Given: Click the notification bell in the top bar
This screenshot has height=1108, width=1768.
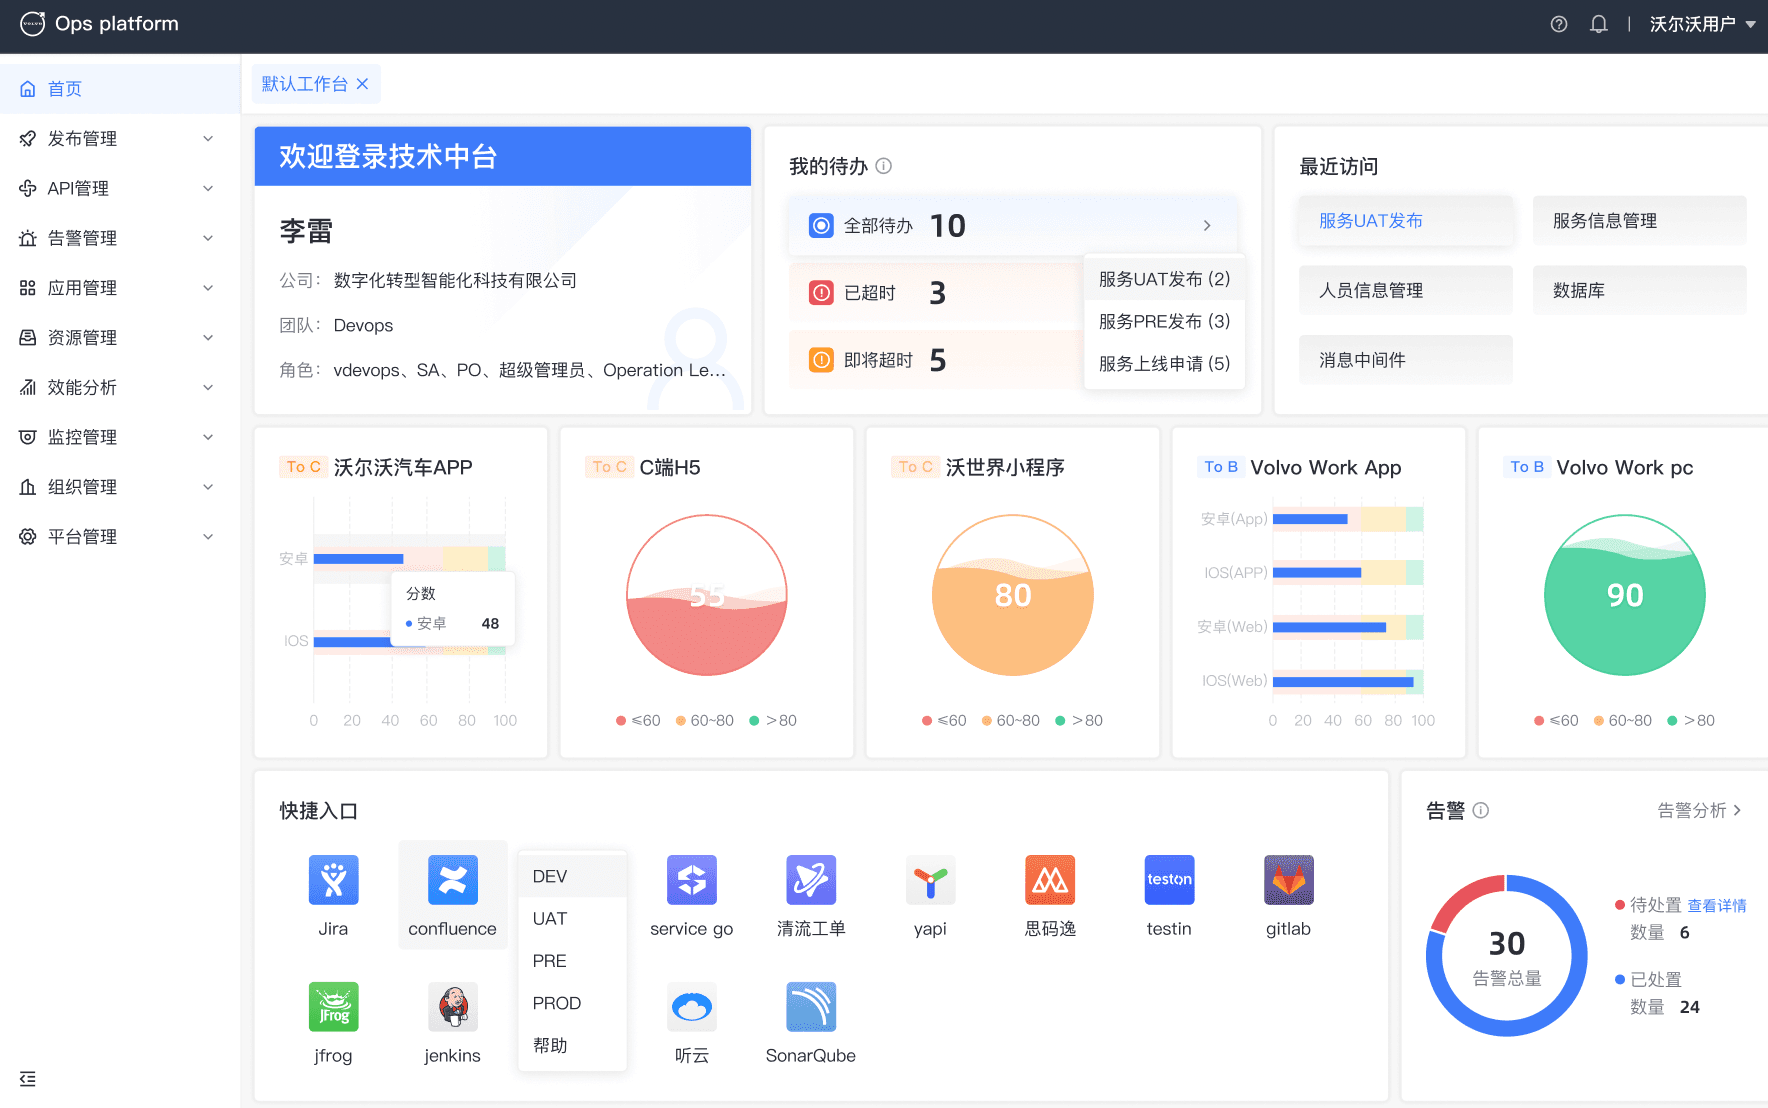Looking at the screenshot, I should click(x=1598, y=23).
